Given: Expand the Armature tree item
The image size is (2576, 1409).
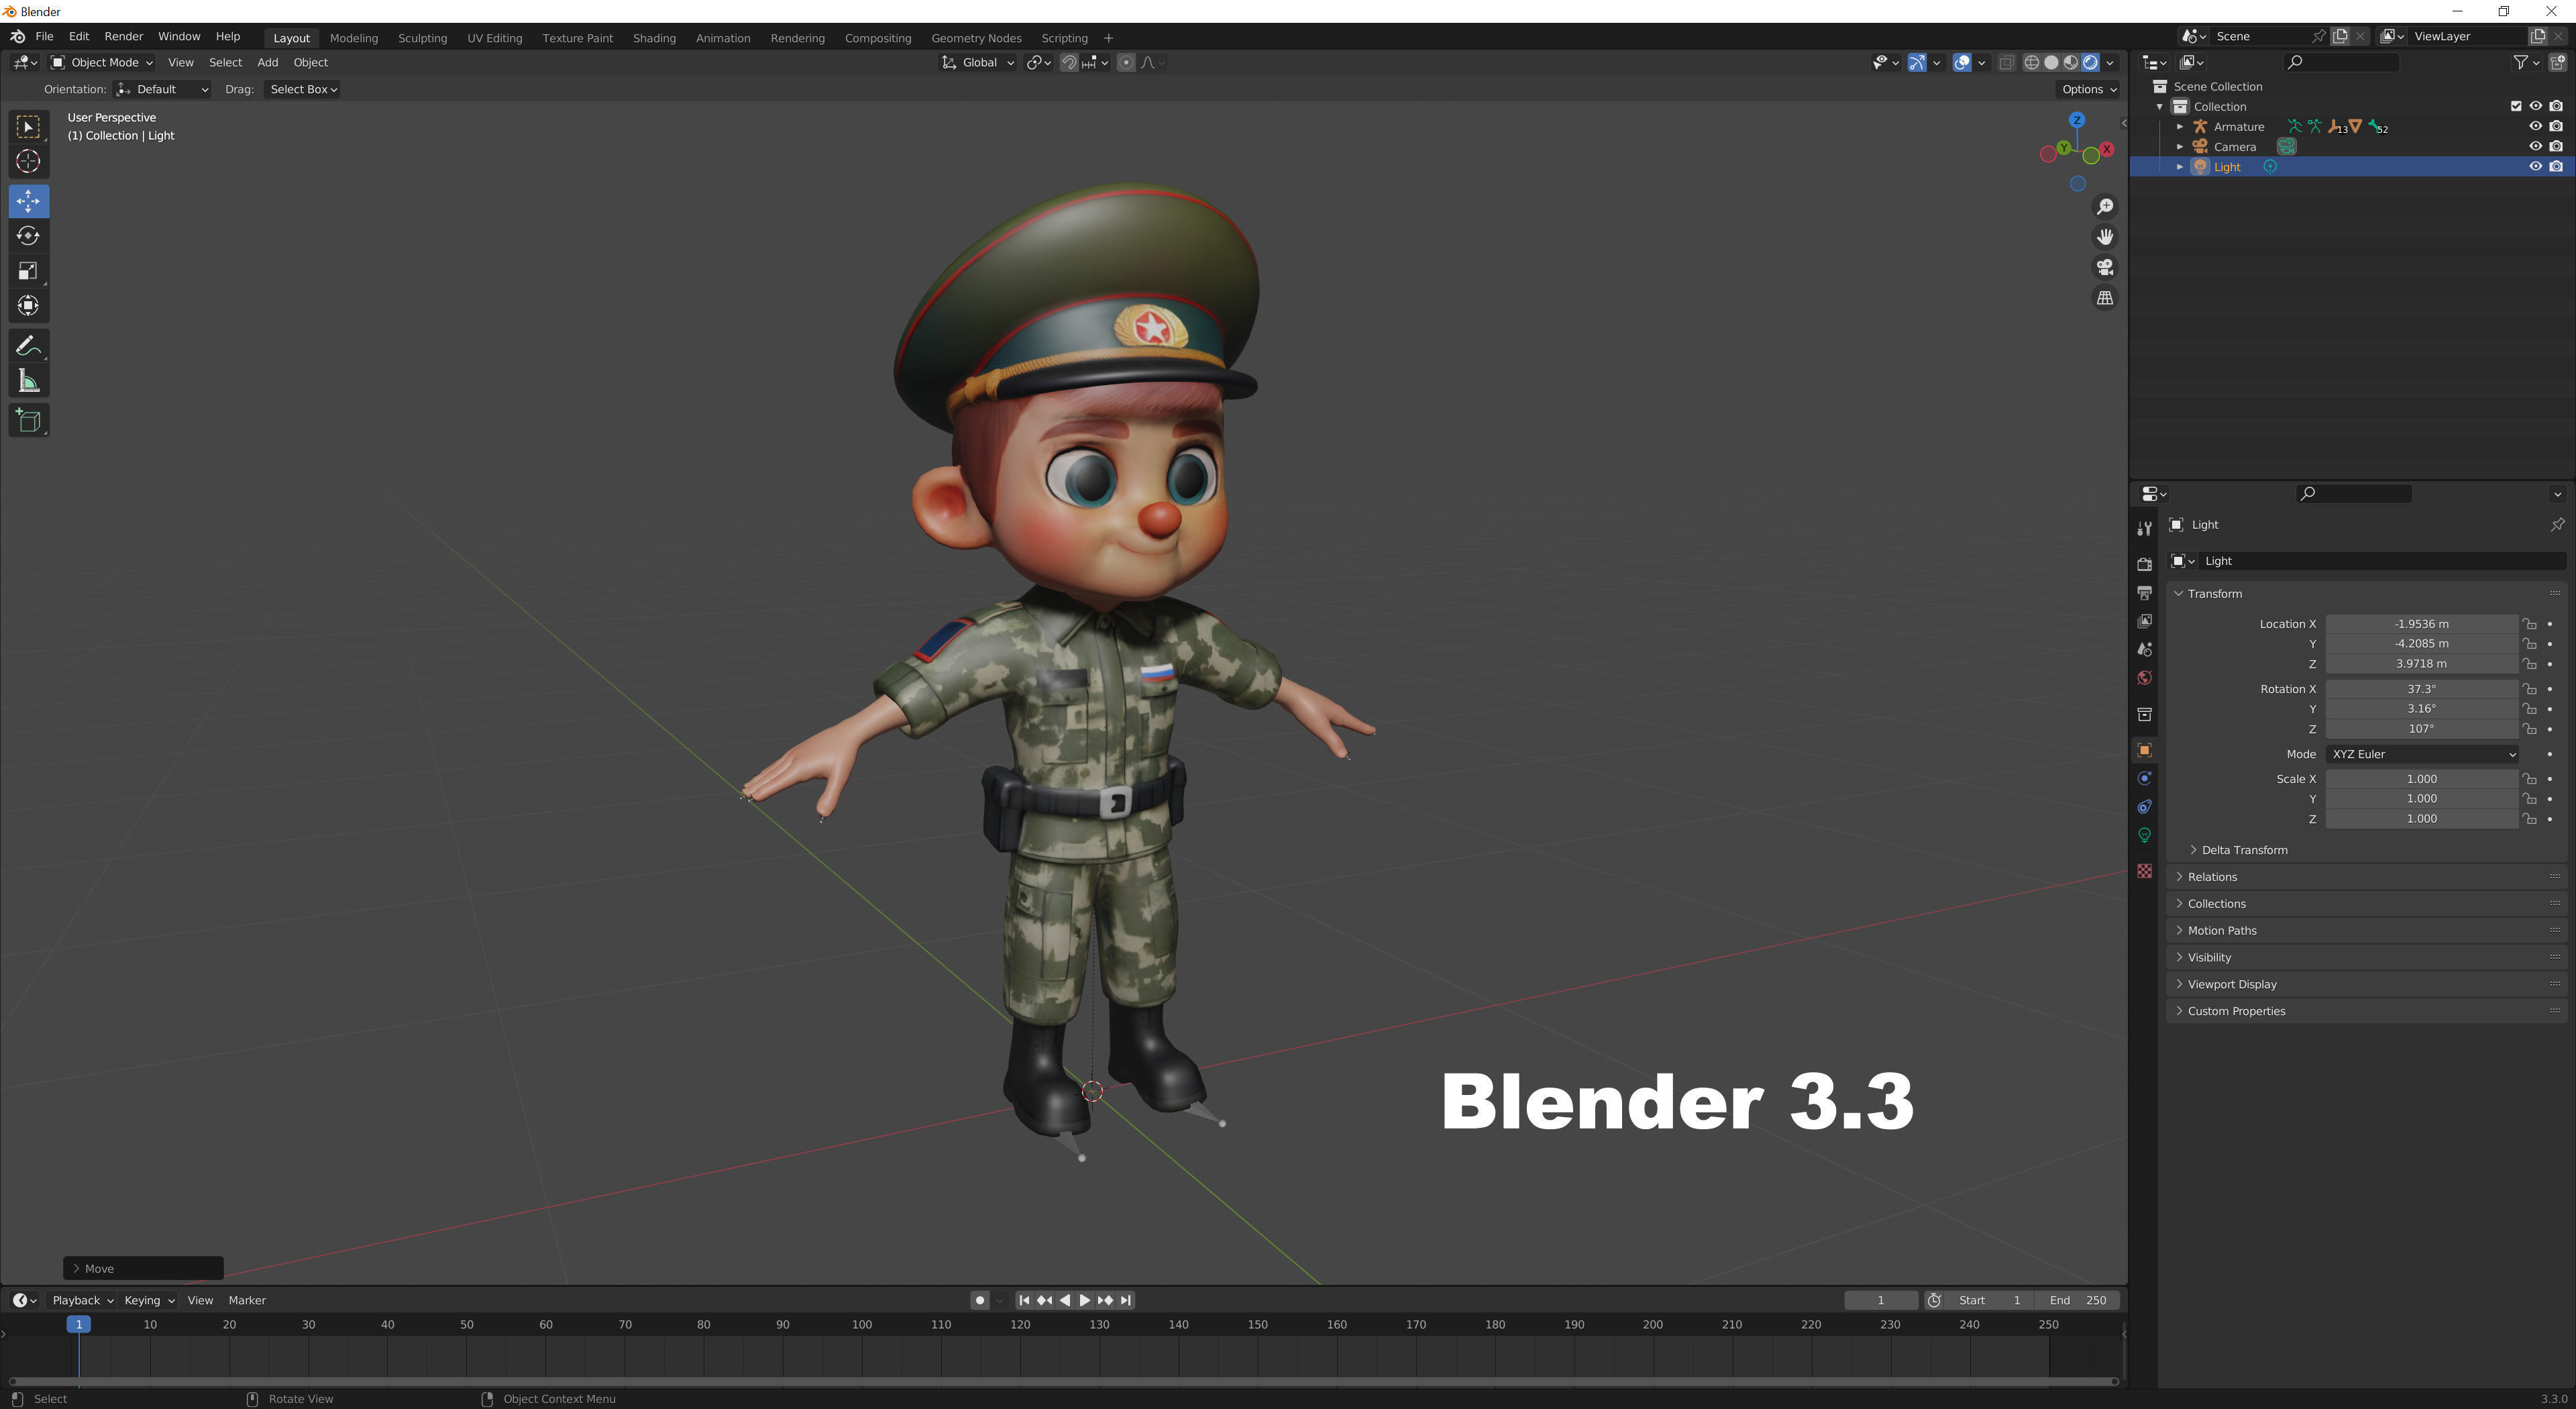Looking at the screenshot, I should [2180, 127].
